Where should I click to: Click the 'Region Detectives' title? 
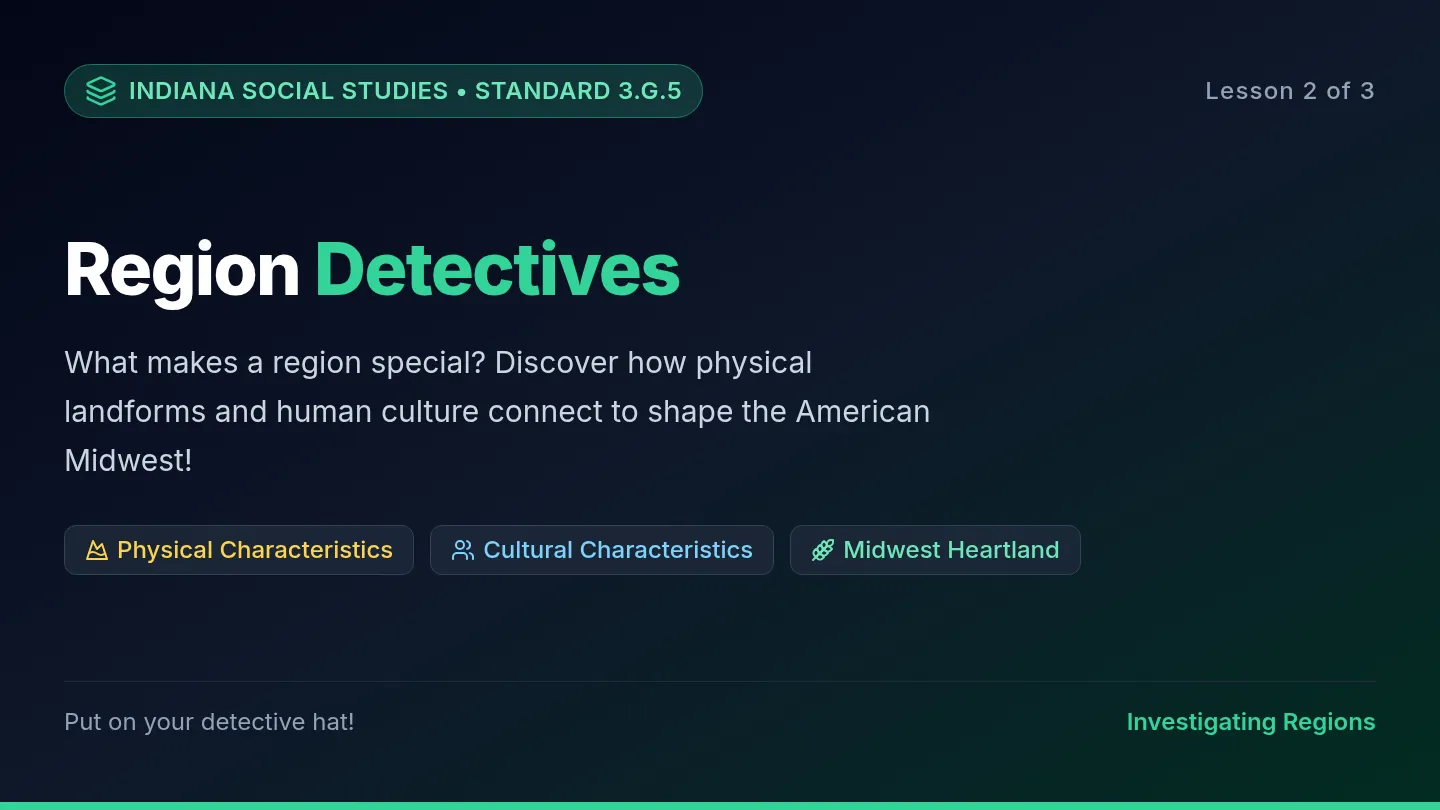(x=372, y=270)
